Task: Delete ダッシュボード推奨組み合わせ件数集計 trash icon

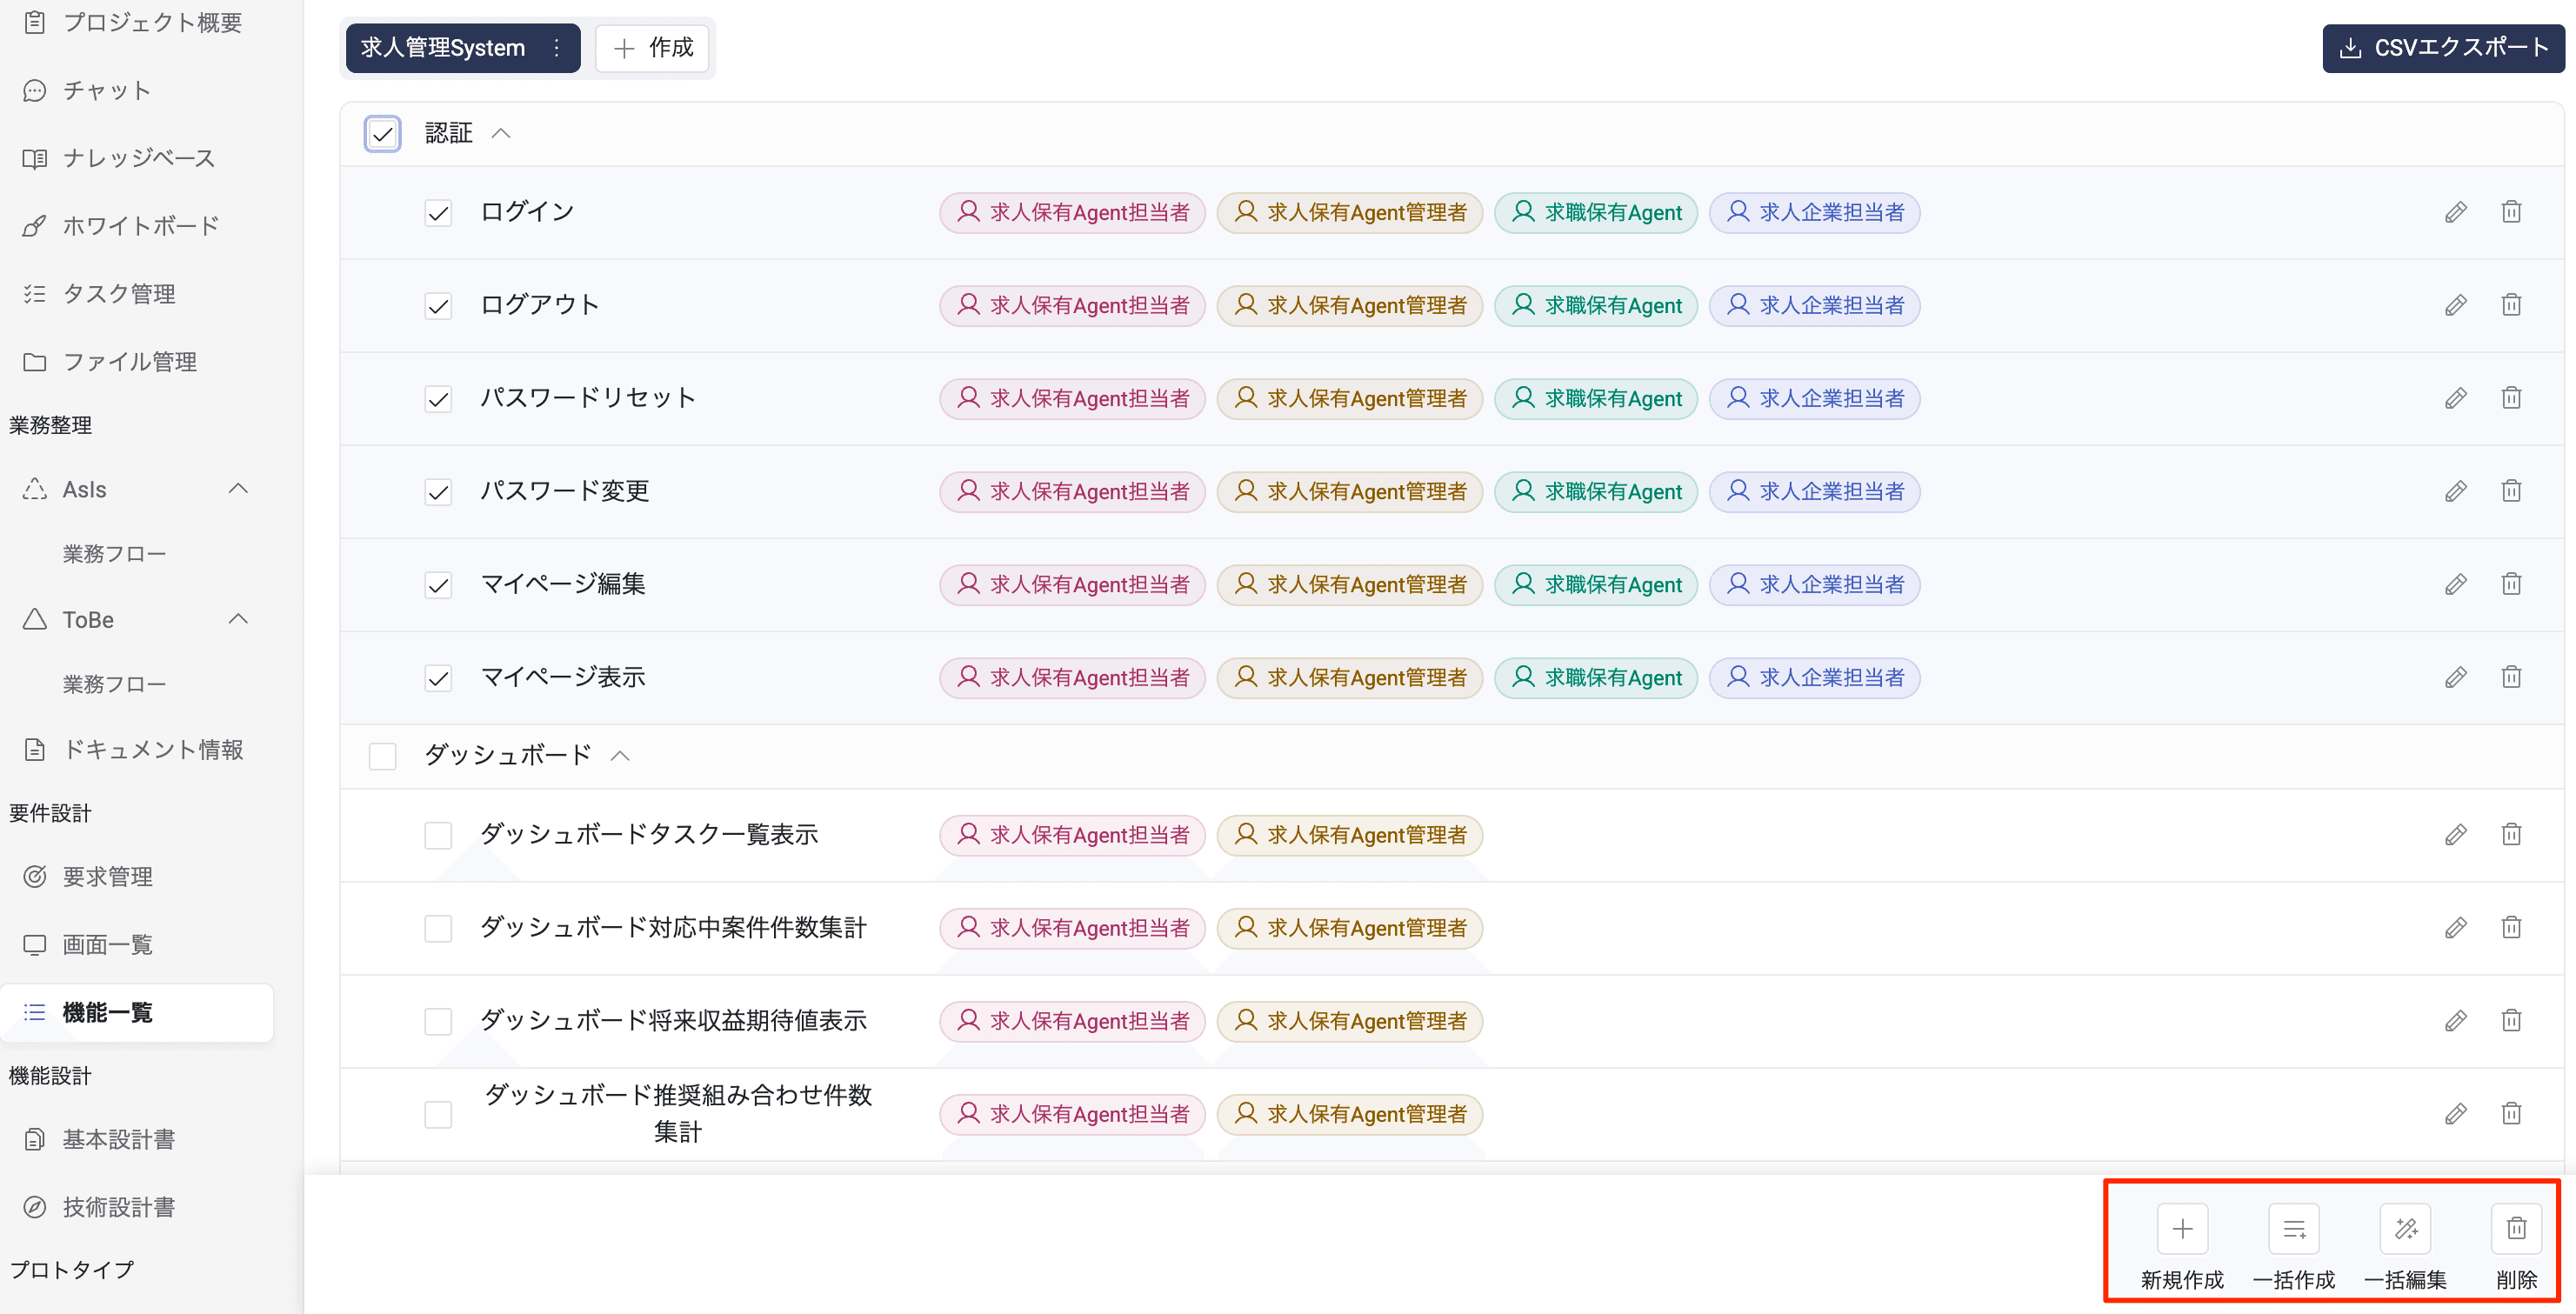Action: click(x=2511, y=1113)
